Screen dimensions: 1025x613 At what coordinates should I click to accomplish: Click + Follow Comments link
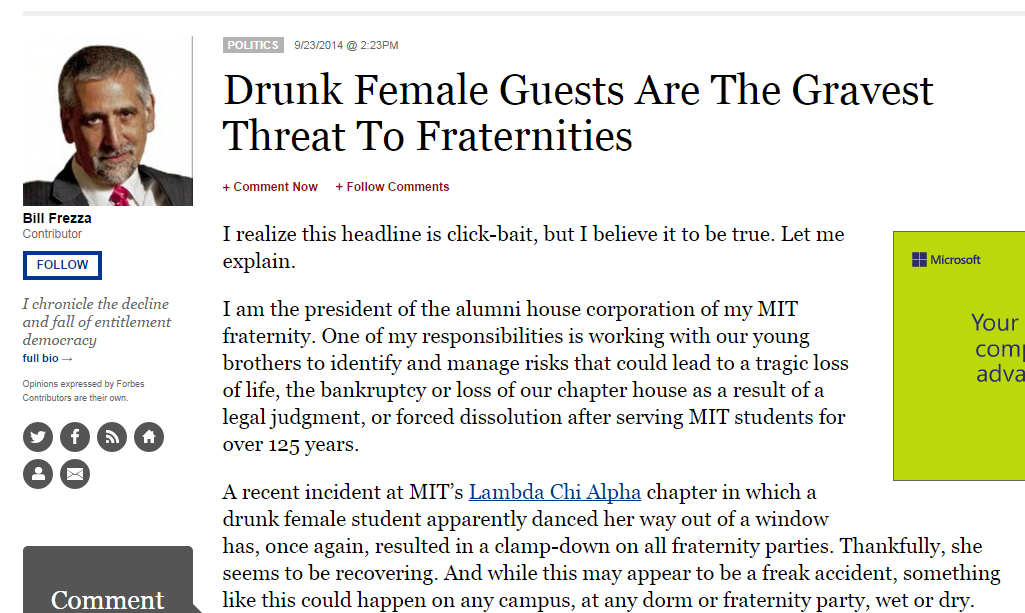coord(392,187)
